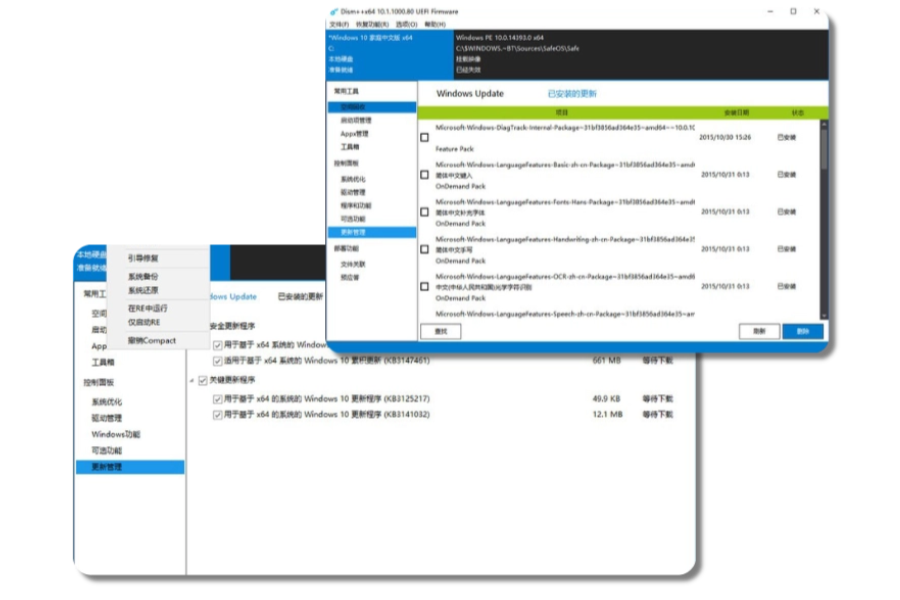This screenshot has height=600, width=900.
Task: Open the 恢复功能(R) menu
Action: (x=372, y=25)
